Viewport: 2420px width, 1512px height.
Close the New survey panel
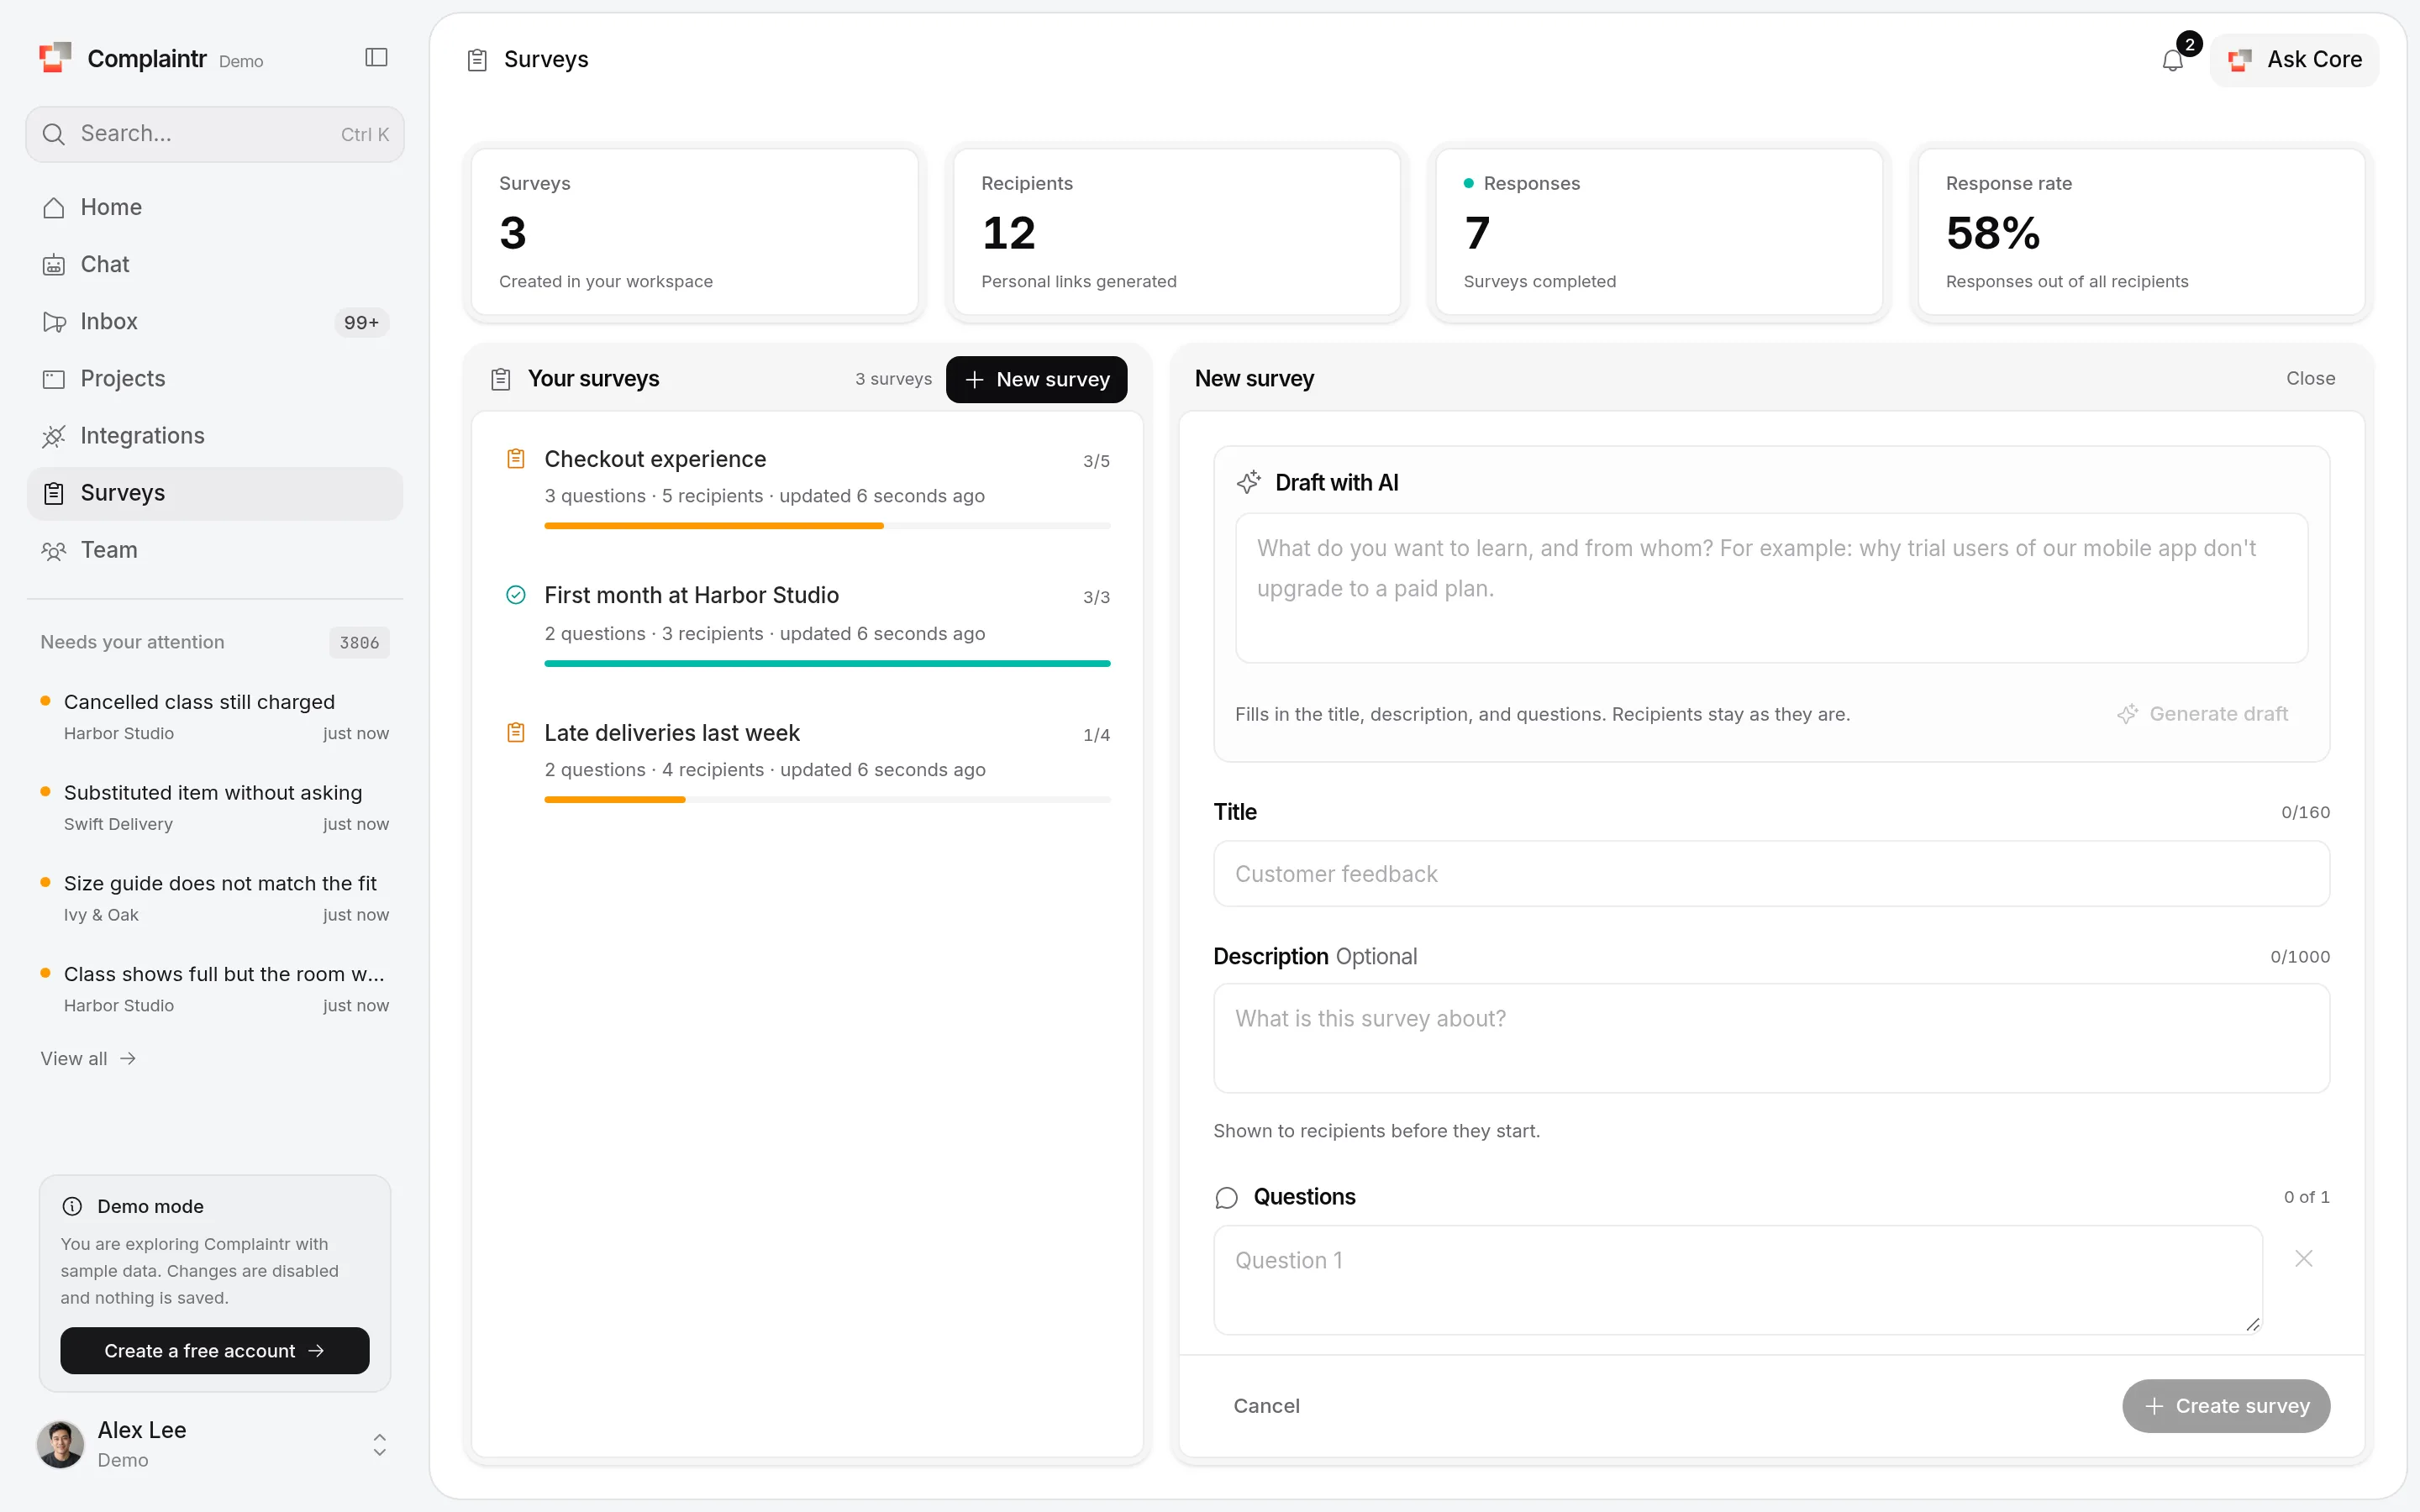click(2310, 379)
